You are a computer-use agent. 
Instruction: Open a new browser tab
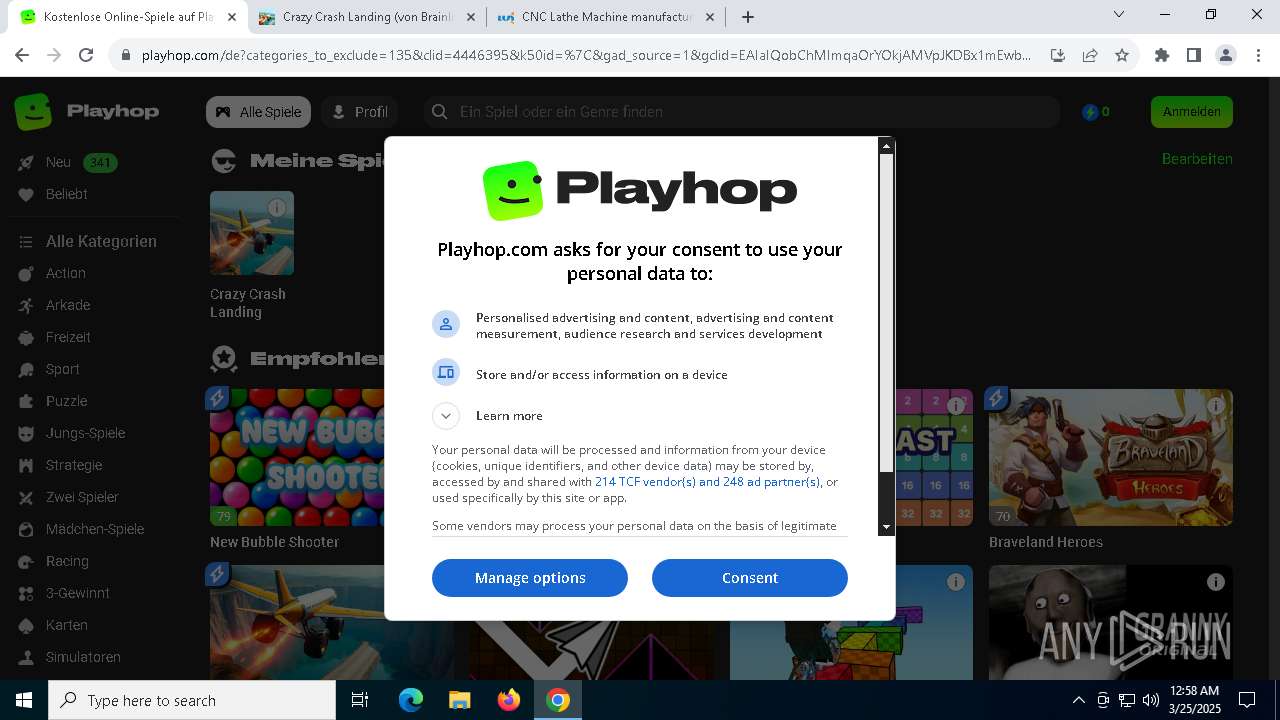pyautogui.click(x=748, y=17)
